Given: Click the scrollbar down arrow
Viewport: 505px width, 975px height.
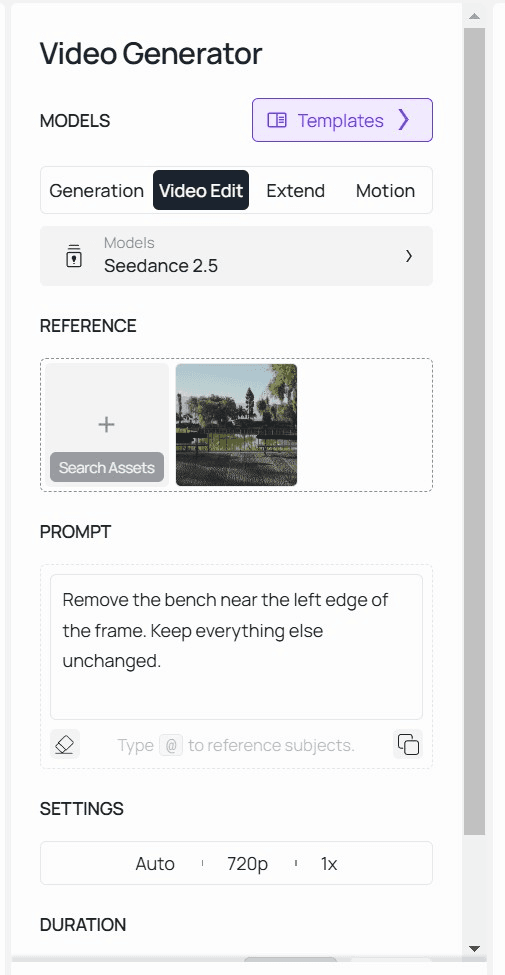Looking at the screenshot, I should pos(475,949).
